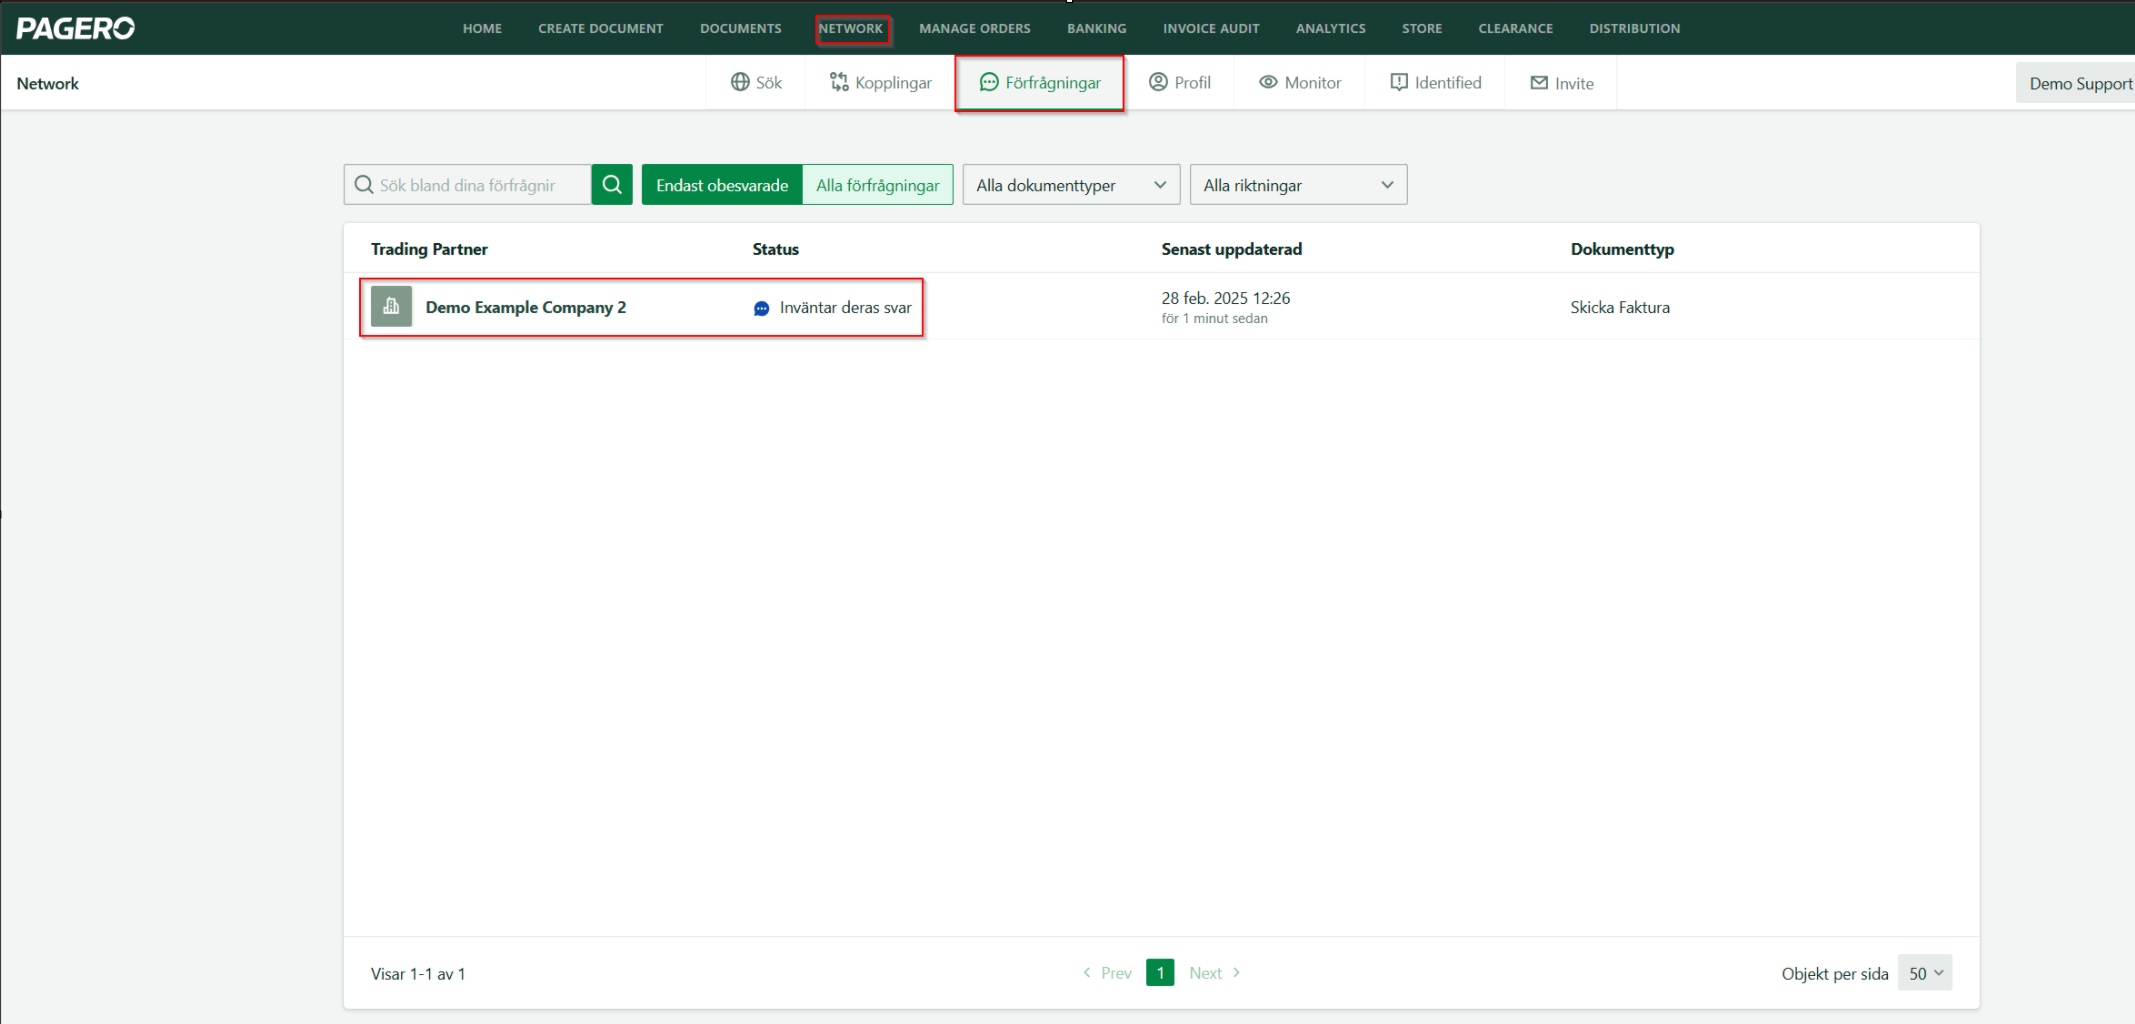Click the Next pagination link
Screen dimensions: 2135x1024
[1215, 973]
